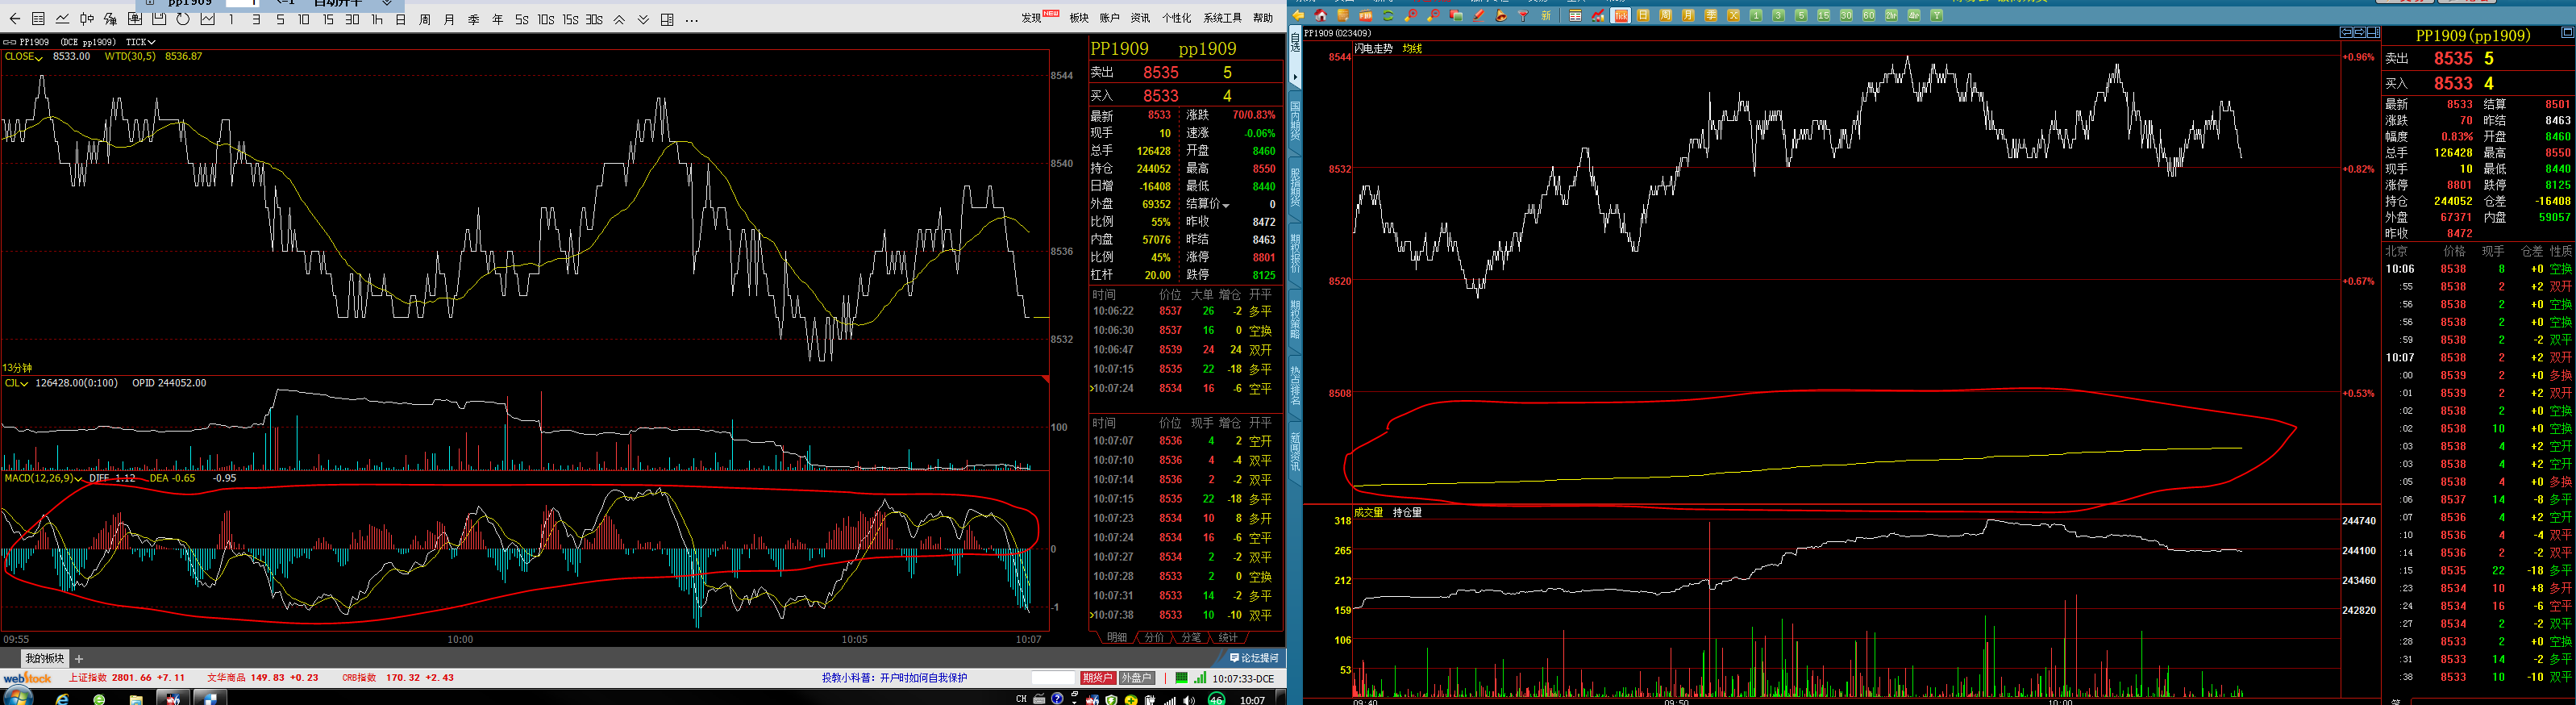Click the green circular arrows refresh icon
Viewport: 2576px width, 705px height.
click(x=1388, y=16)
